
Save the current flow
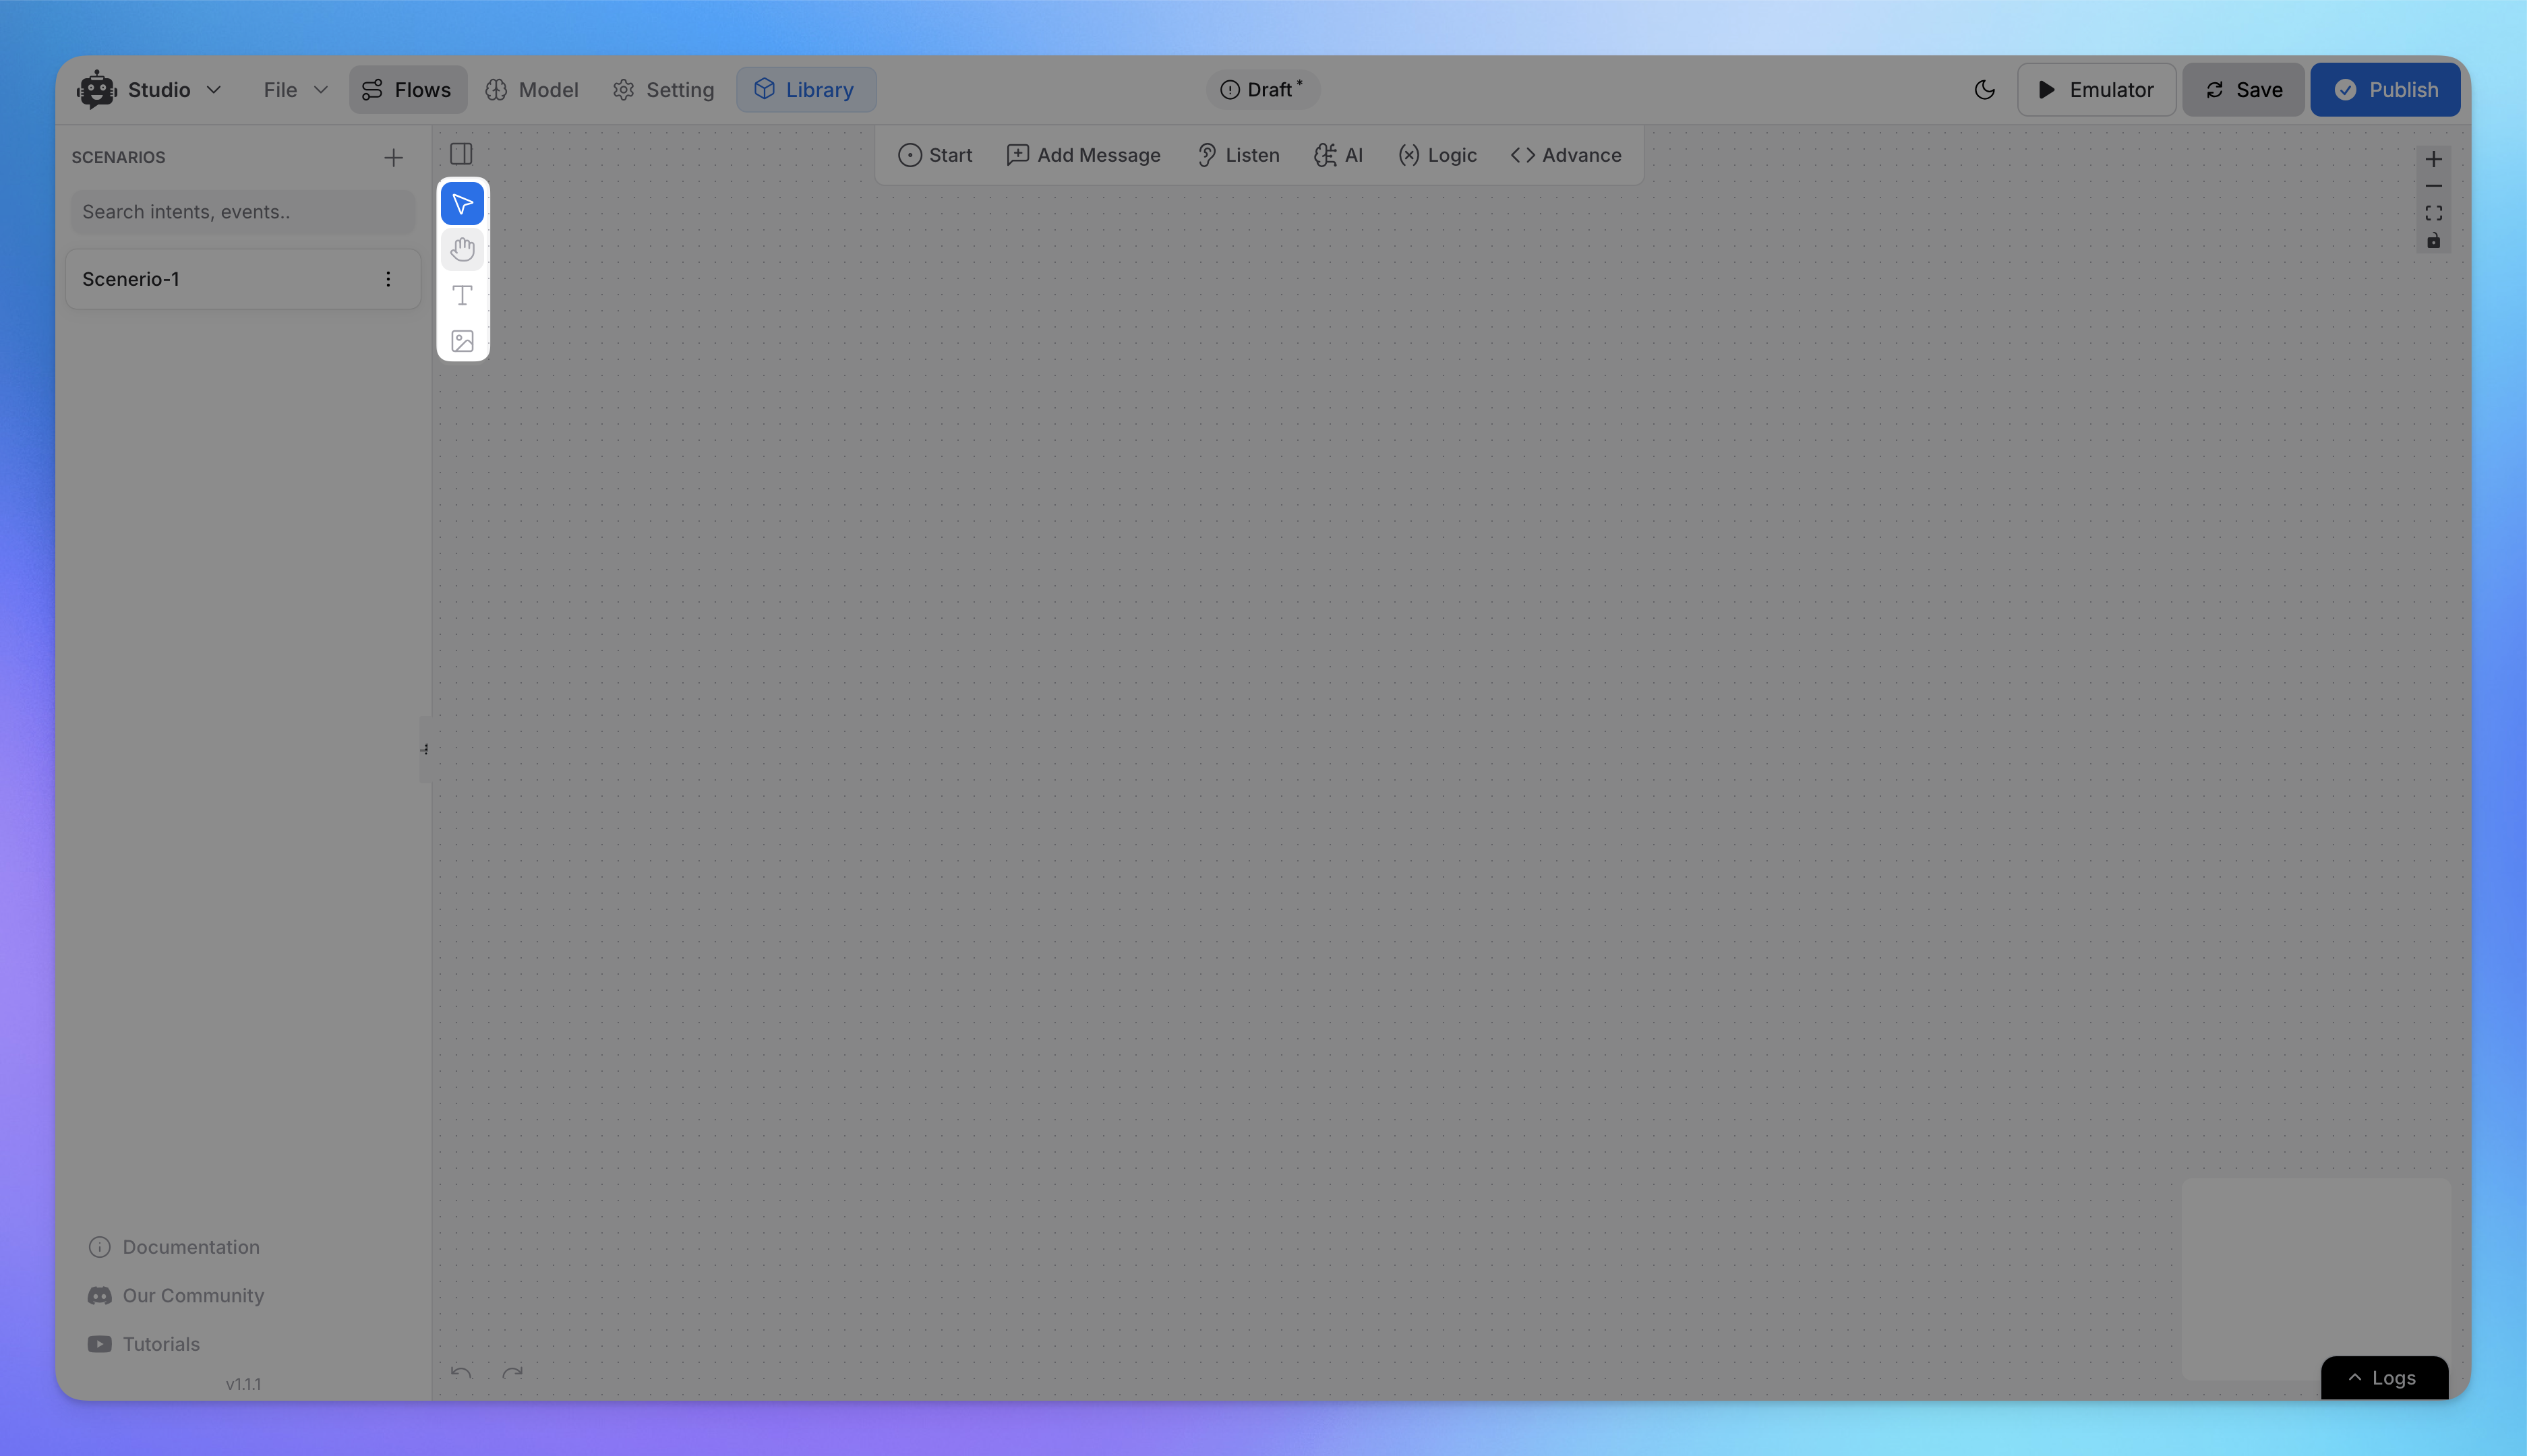tap(2243, 90)
